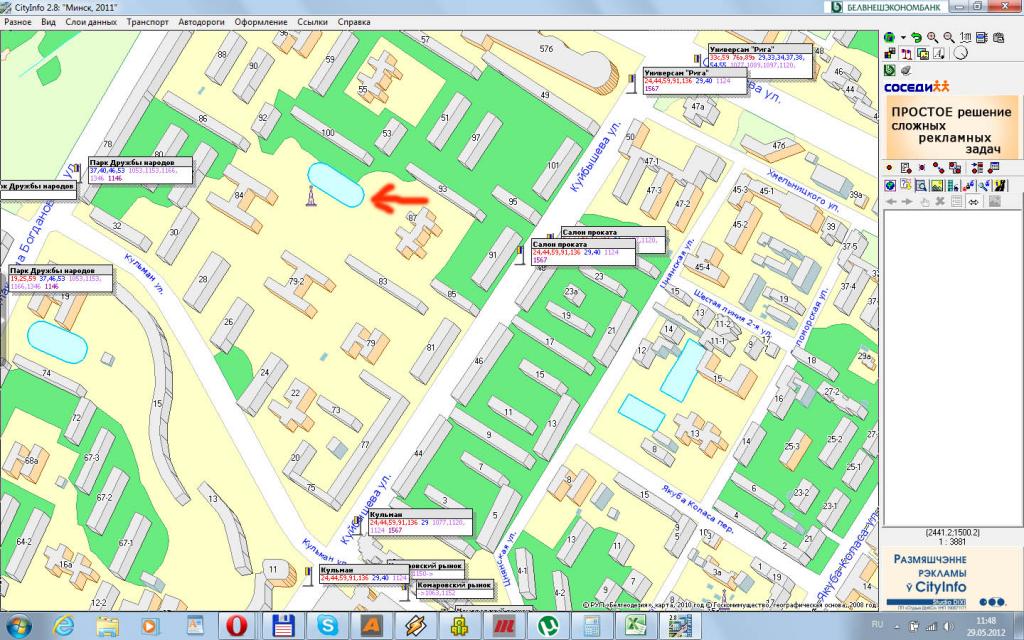Click the colored squares layers icon
Screen dimensions: 1024x640
coord(889,54)
